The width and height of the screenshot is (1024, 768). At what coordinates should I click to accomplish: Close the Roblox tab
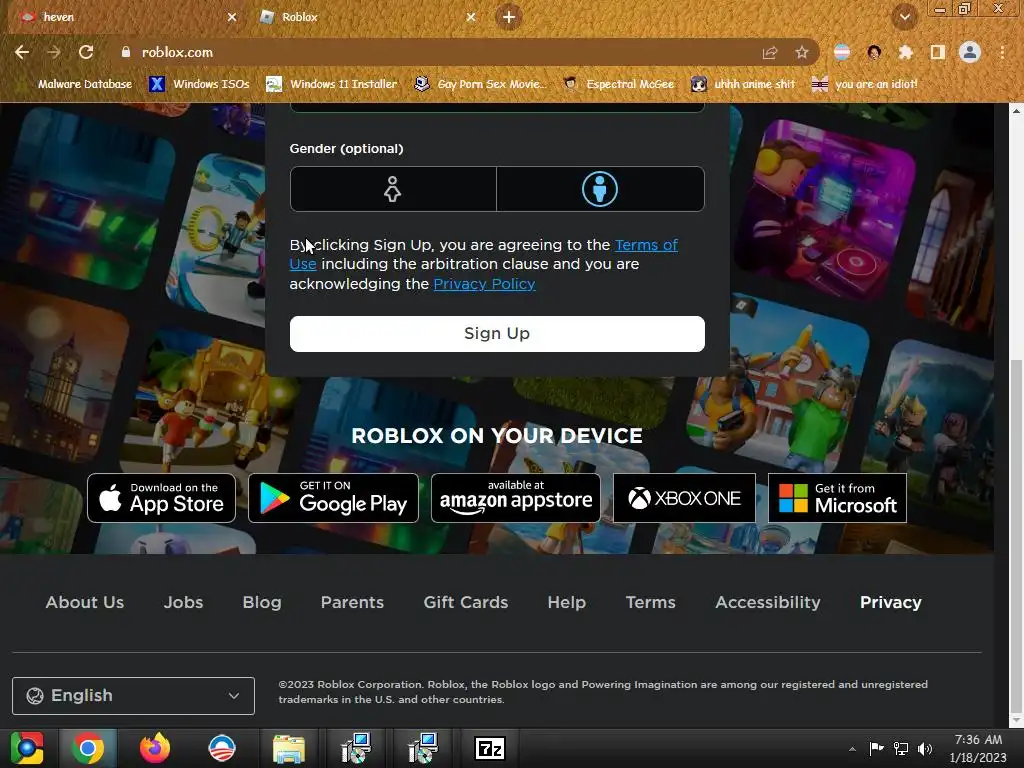471,17
